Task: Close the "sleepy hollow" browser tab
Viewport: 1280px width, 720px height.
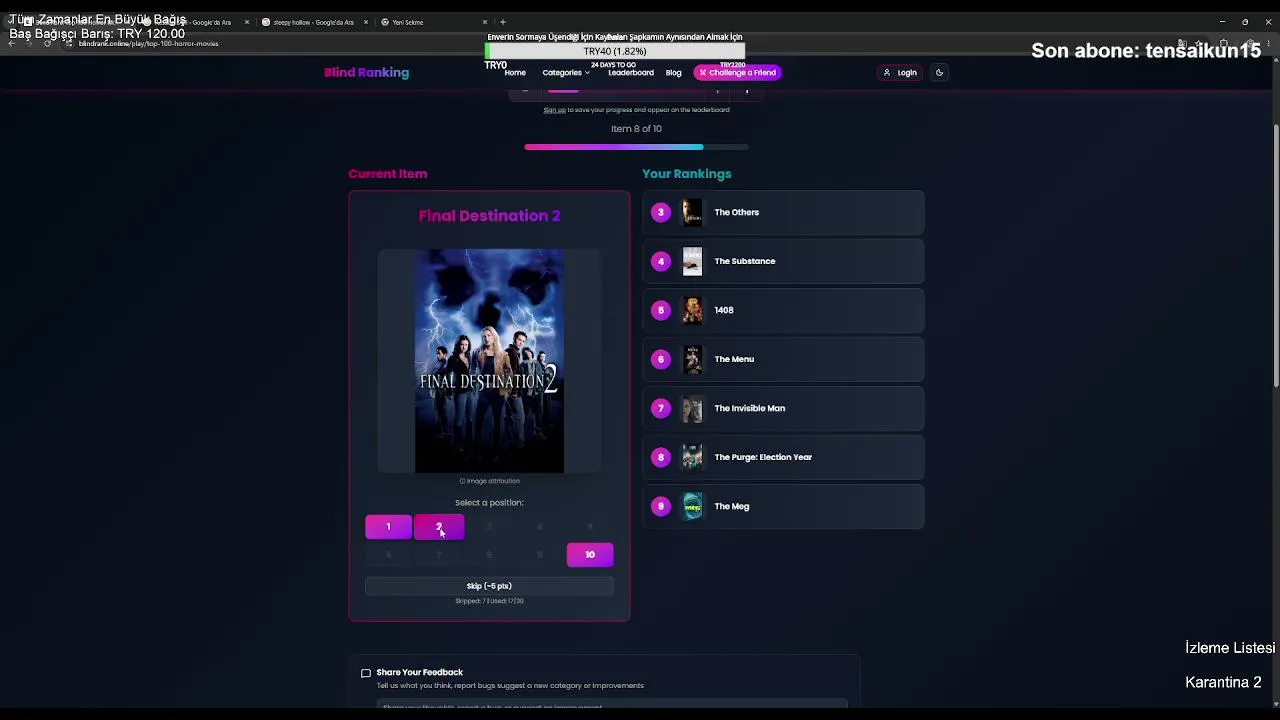Action: [366, 22]
